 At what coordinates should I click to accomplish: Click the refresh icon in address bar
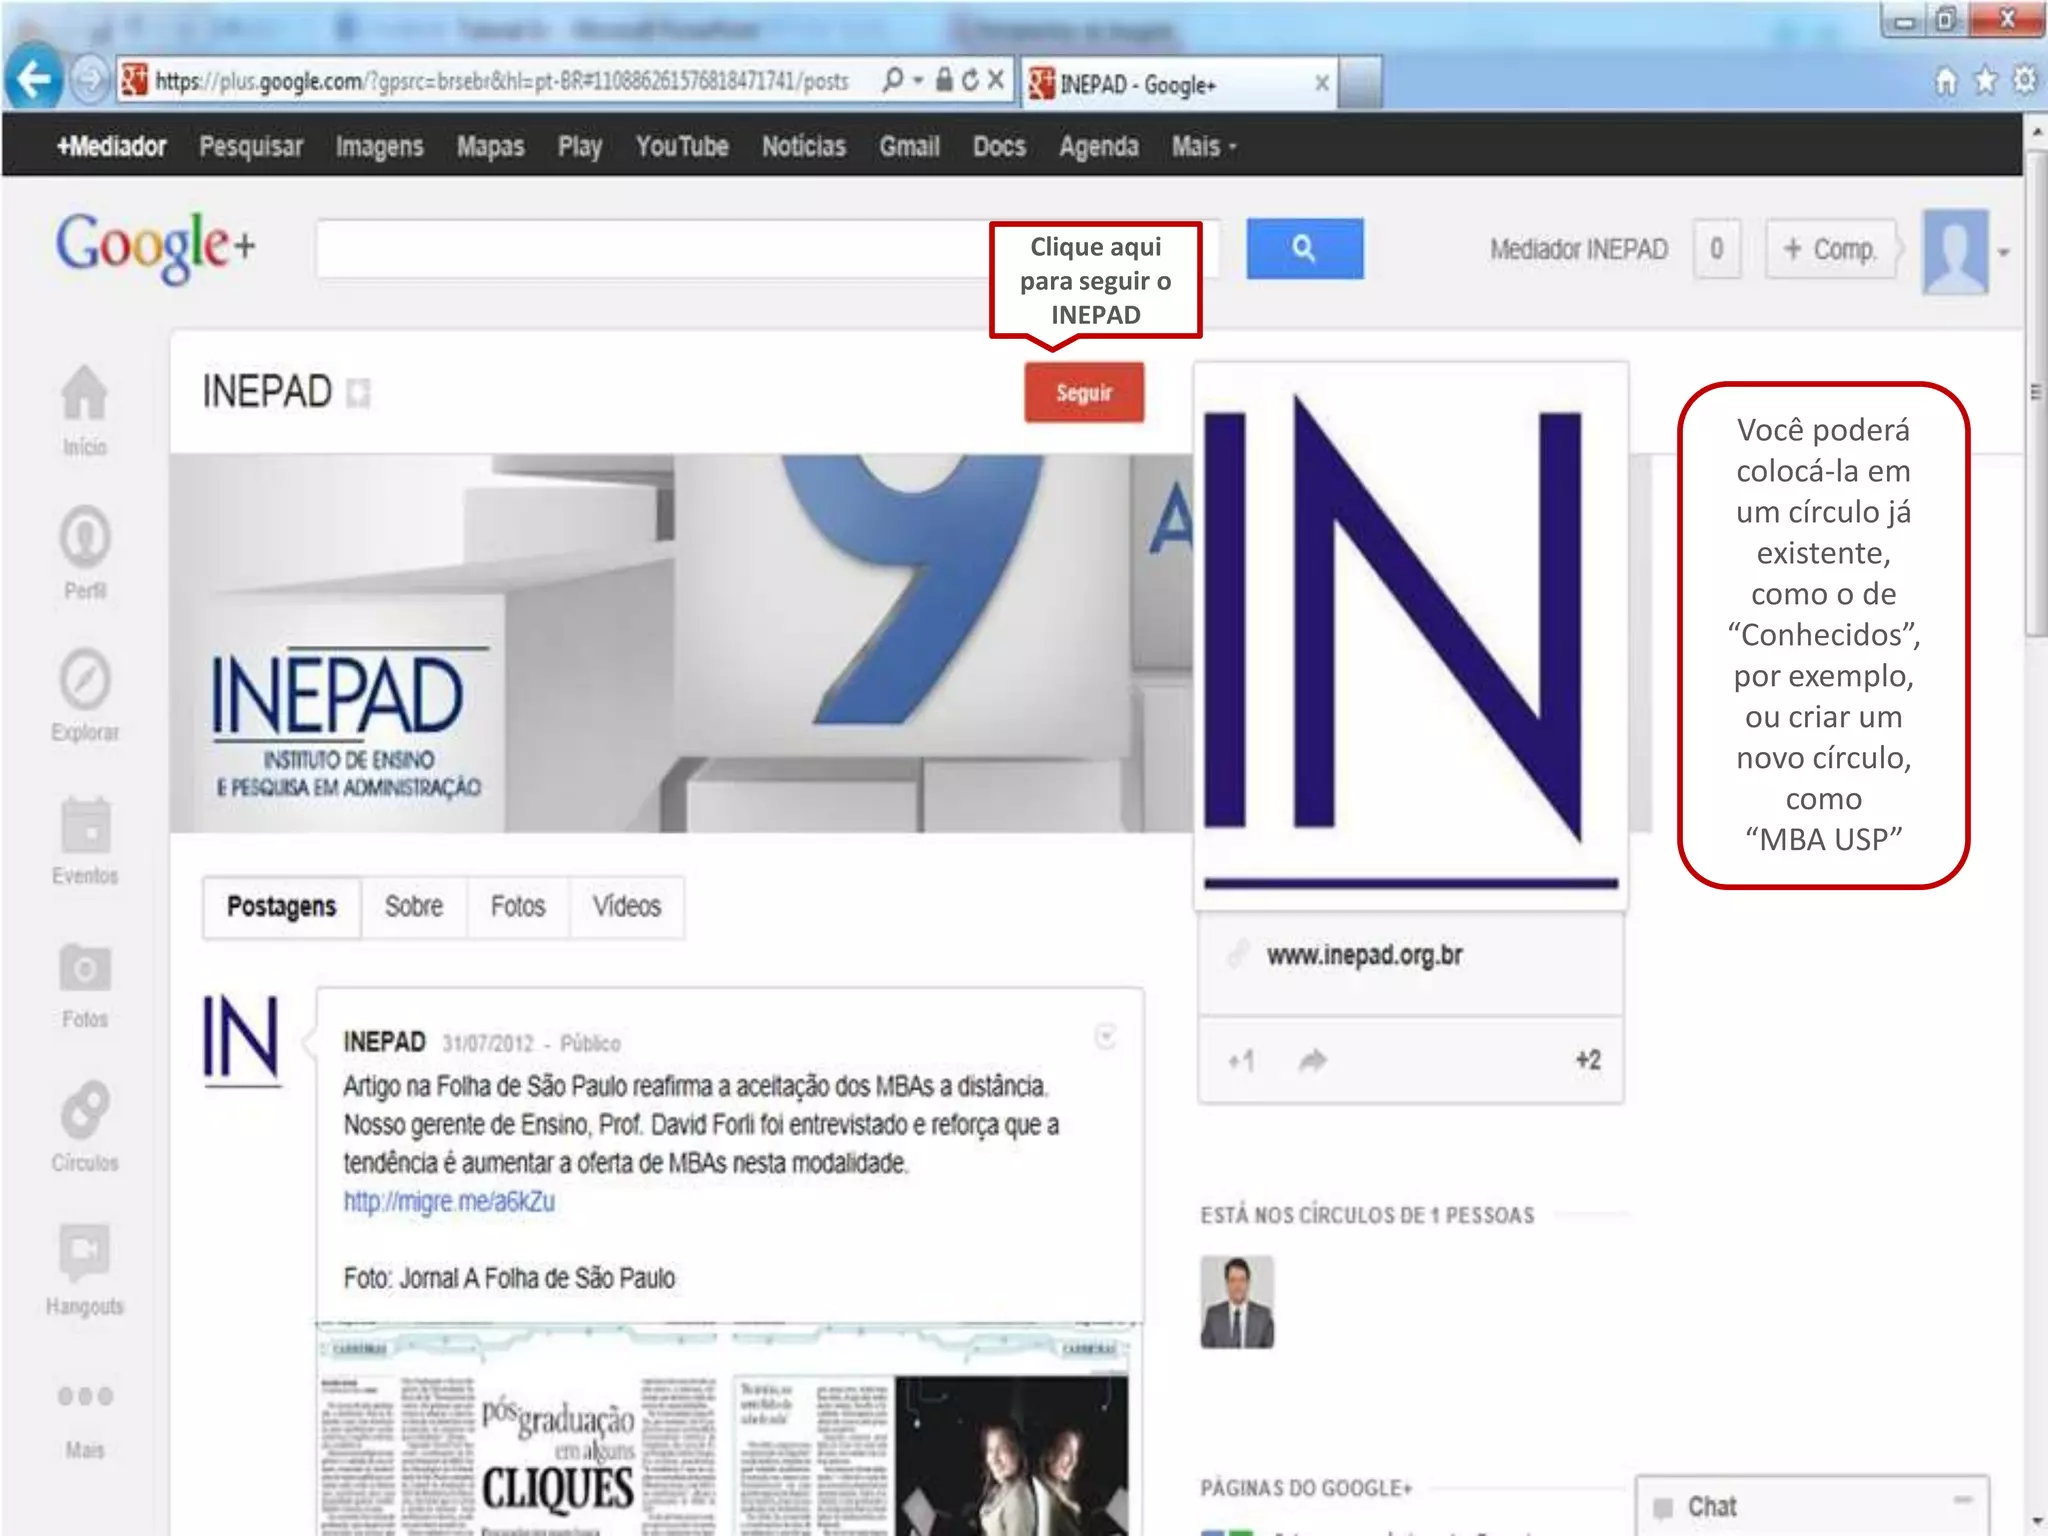[970, 80]
